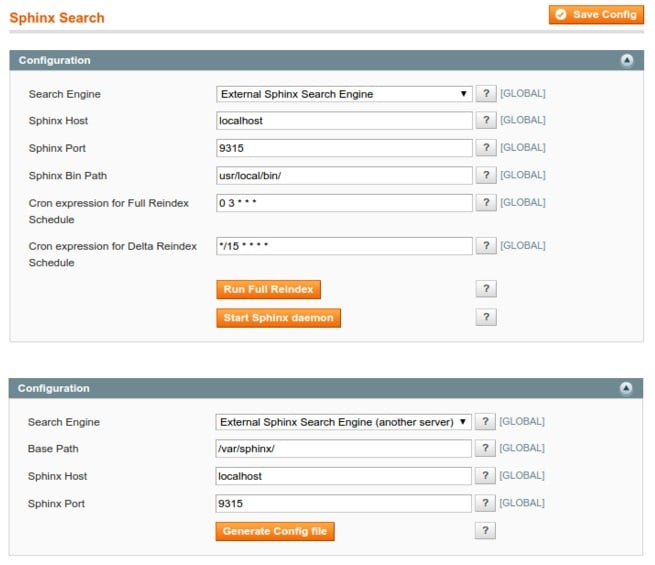Click first Configuration section header title
This screenshot has width=655, height=565.
pyautogui.click(x=54, y=60)
